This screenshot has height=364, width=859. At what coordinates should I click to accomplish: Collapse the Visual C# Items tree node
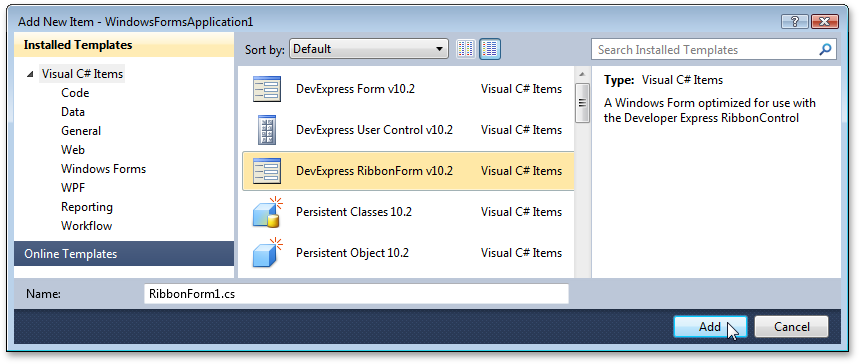[x=30, y=74]
